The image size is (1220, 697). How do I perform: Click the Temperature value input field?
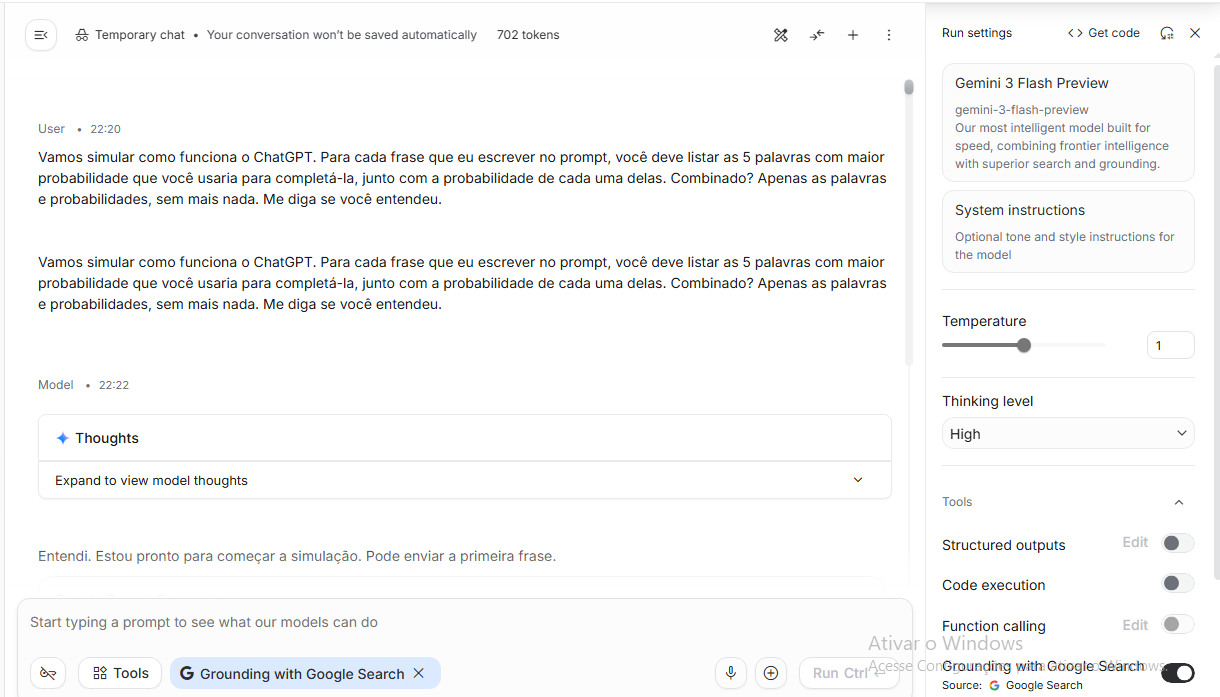coord(1170,345)
